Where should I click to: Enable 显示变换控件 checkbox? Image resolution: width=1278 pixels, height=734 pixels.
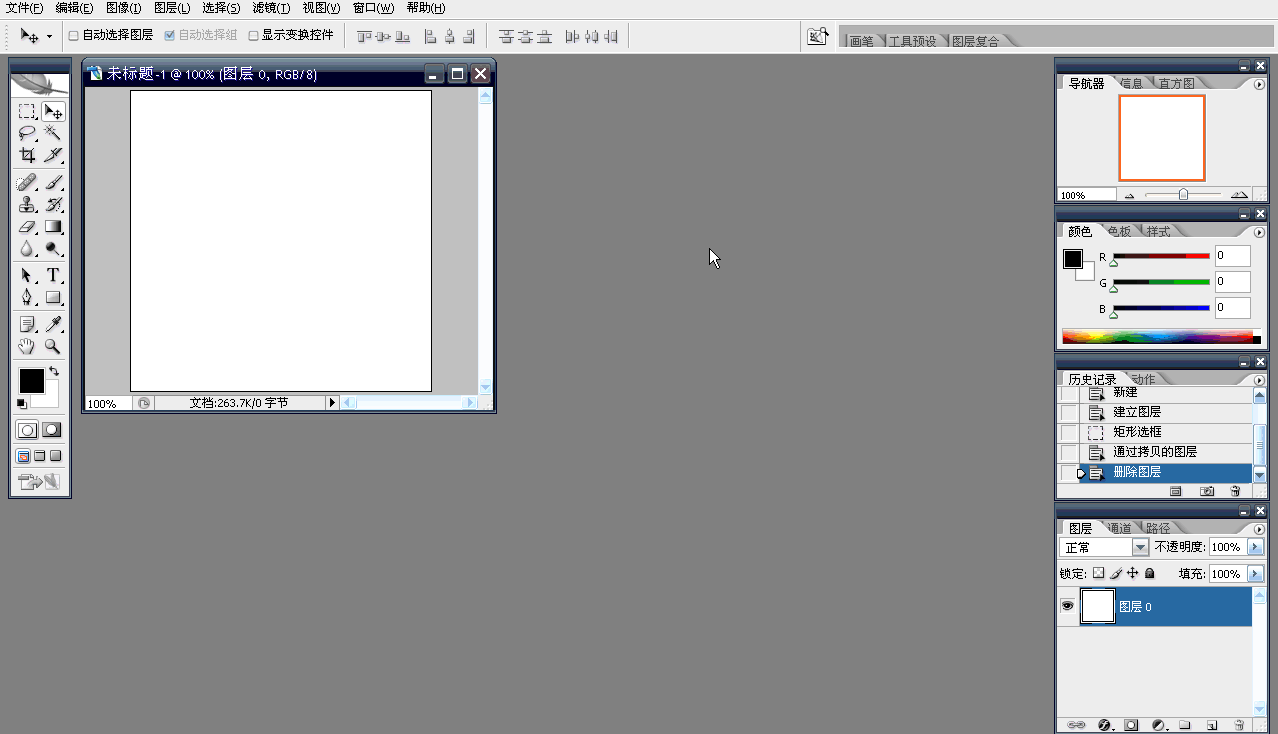pyautogui.click(x=253, y=35)
